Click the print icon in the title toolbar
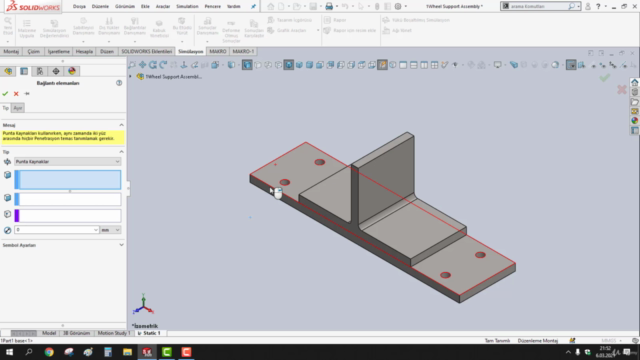This screenshot has height=360, width=640. 329,7
